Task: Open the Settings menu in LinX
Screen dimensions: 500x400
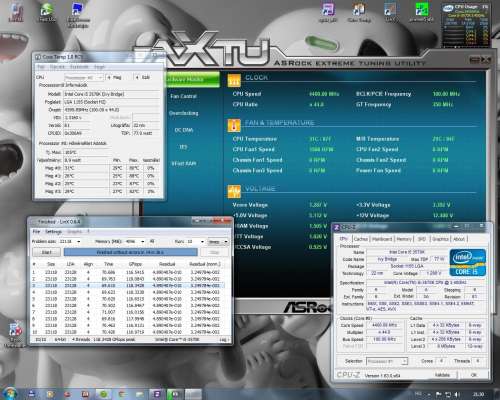Action: [53, 231]
